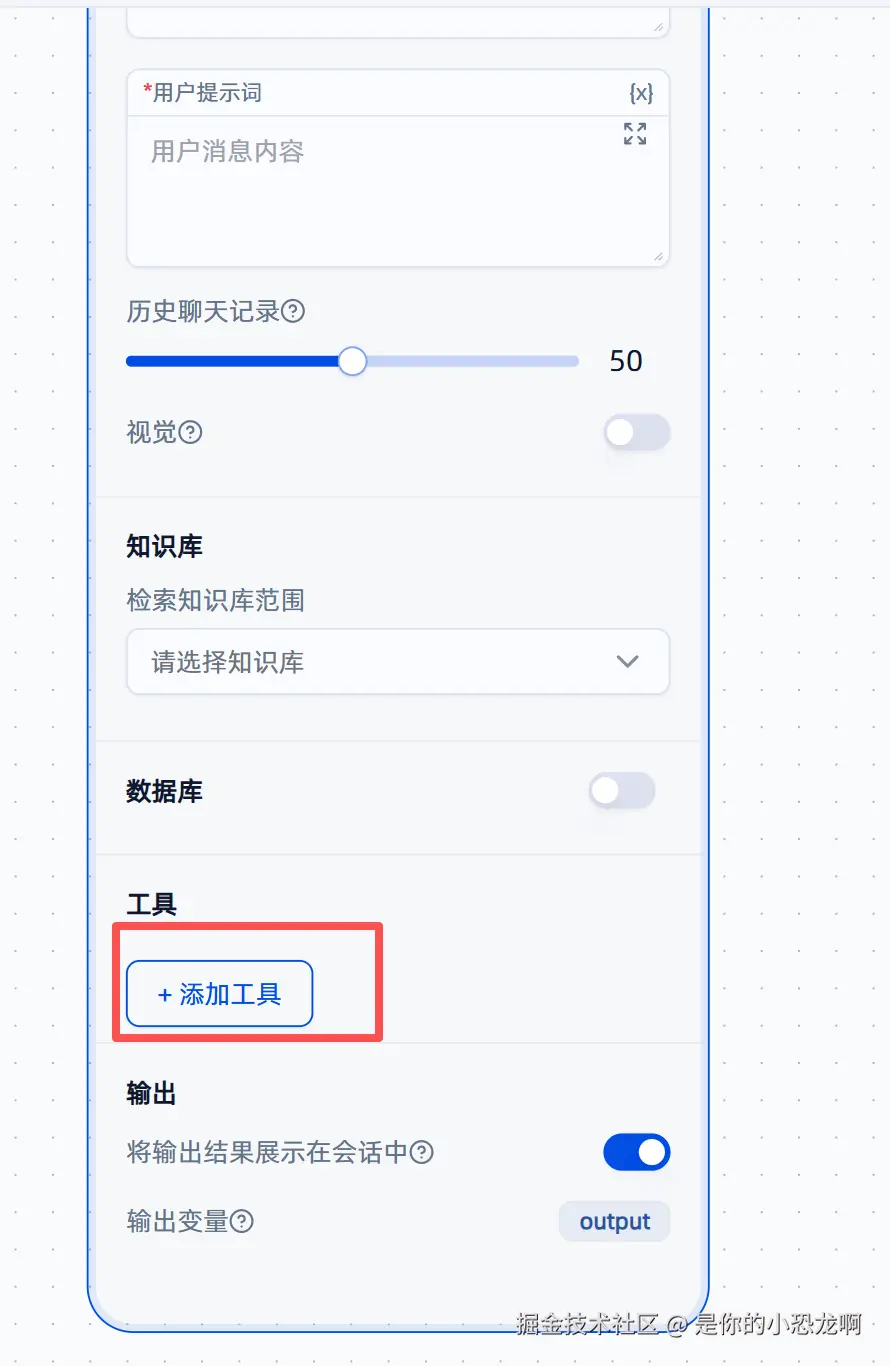This screenshot has width=890, height=1366.
Task: Focus the 用户消息内容 prompt input field
Action: 397,190
